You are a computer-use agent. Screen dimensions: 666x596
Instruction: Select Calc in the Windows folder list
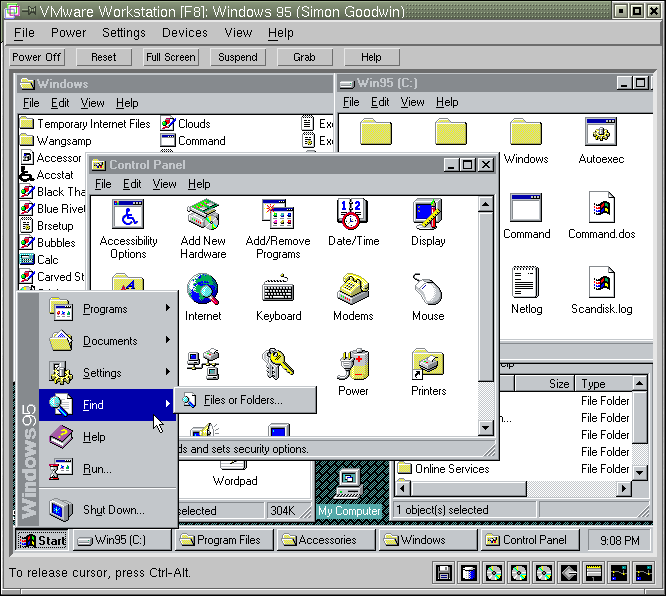39,260
